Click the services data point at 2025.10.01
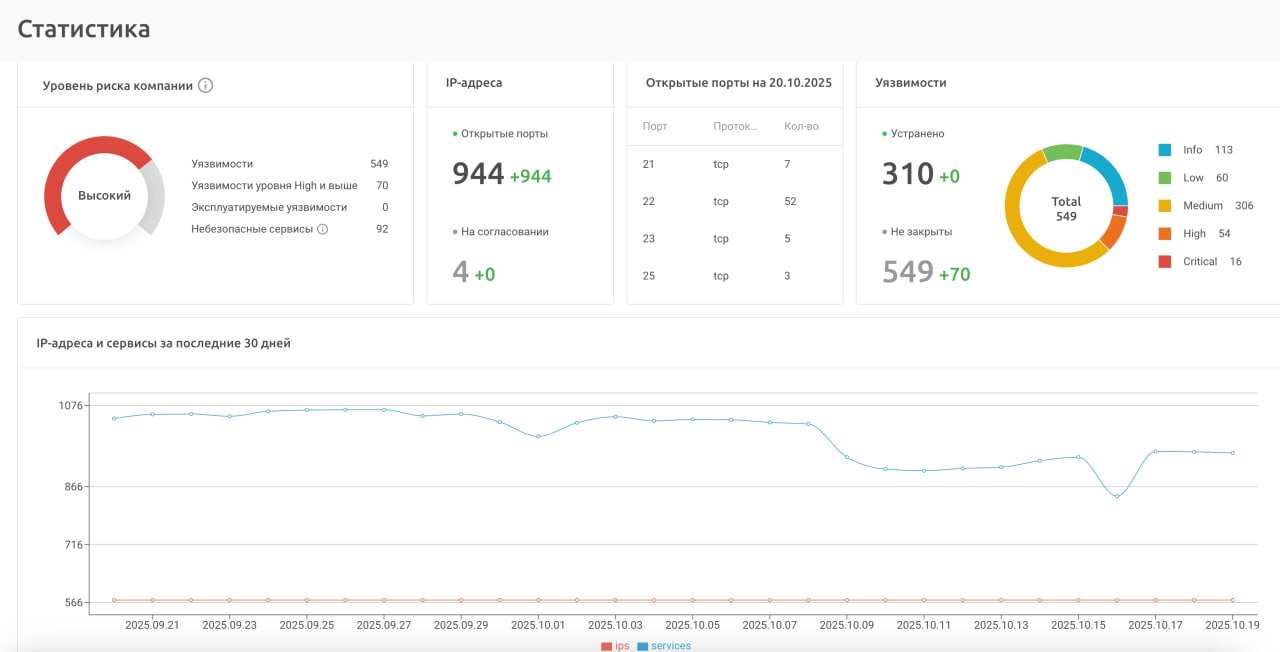1280x652 pixels. tap(538, 436)
